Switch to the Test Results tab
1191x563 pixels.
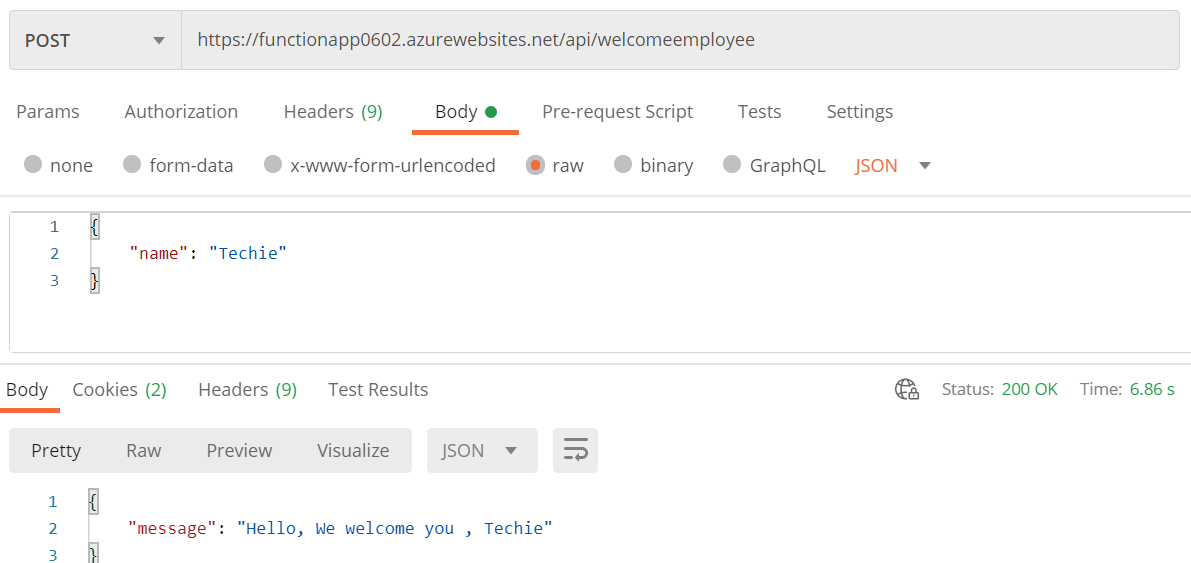378,390
